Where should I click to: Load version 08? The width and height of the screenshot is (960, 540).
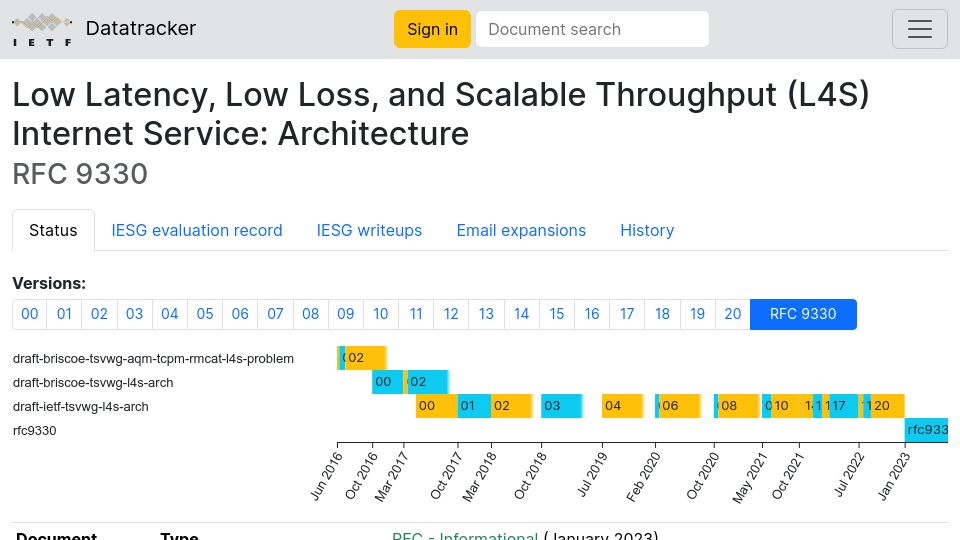(x=310, y=314)
